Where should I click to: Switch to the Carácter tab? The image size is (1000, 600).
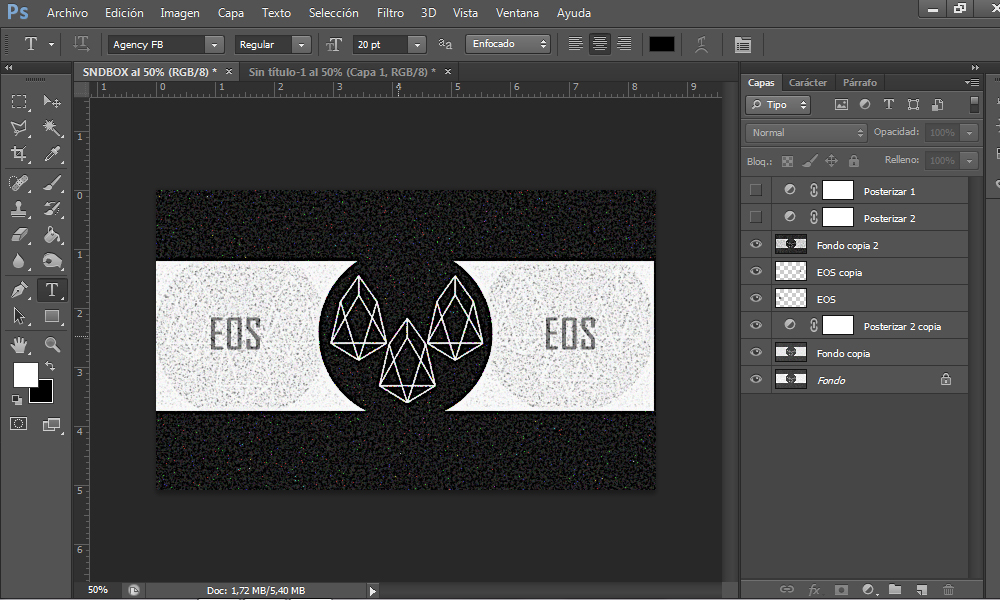[x=807, y=82]
